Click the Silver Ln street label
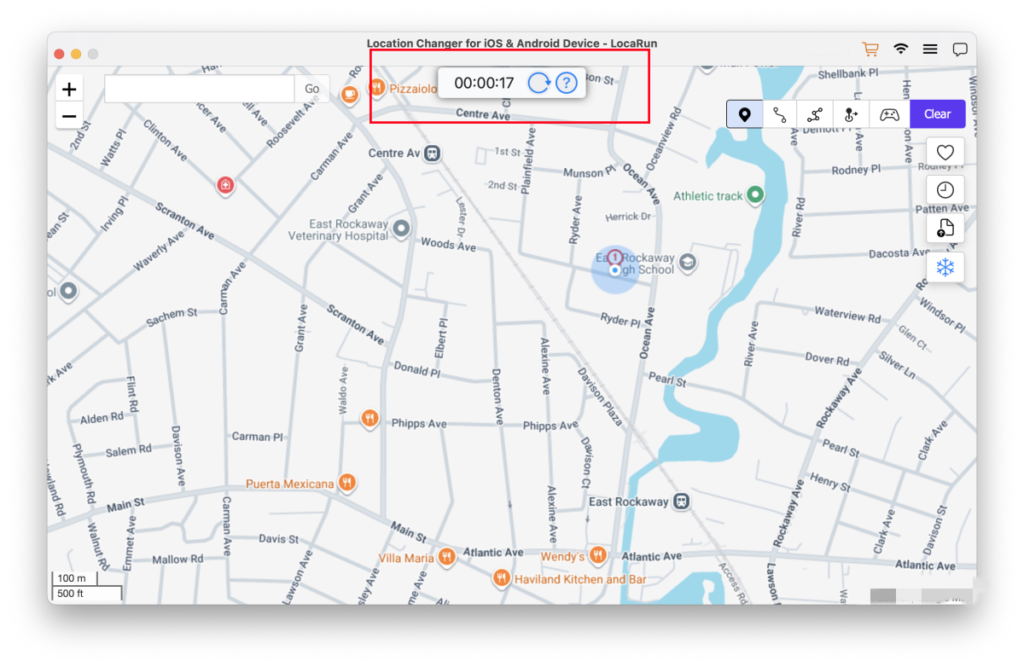Viewport: 1024px width, 667px height. pyautogui.click(x=897, y=365)
